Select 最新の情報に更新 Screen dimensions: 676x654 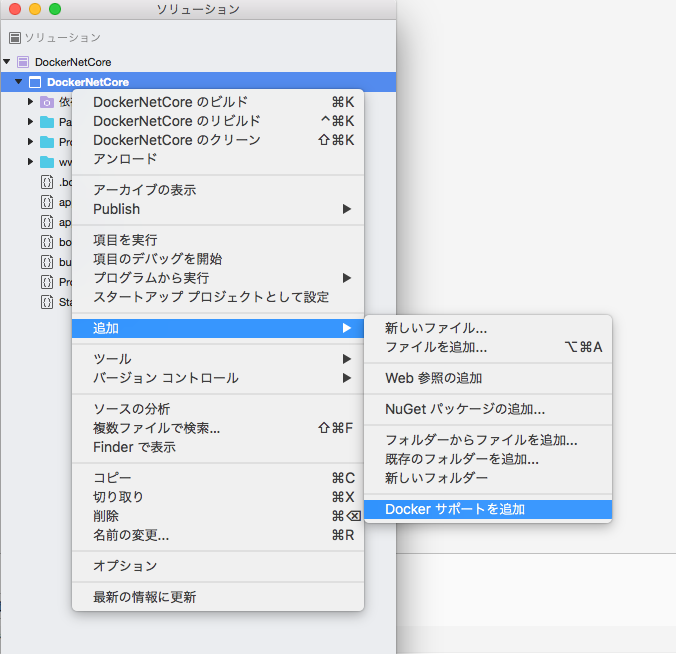tap(218, 597)
